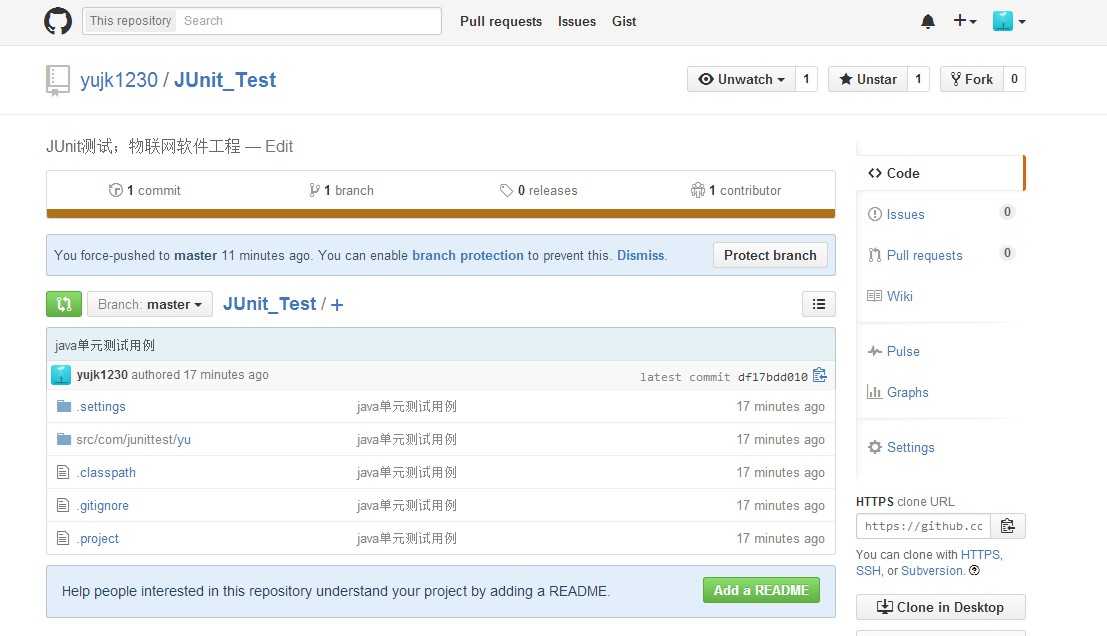Click the Protect branch button
The image size is (1107, 636).
click(x=770, y=255)
